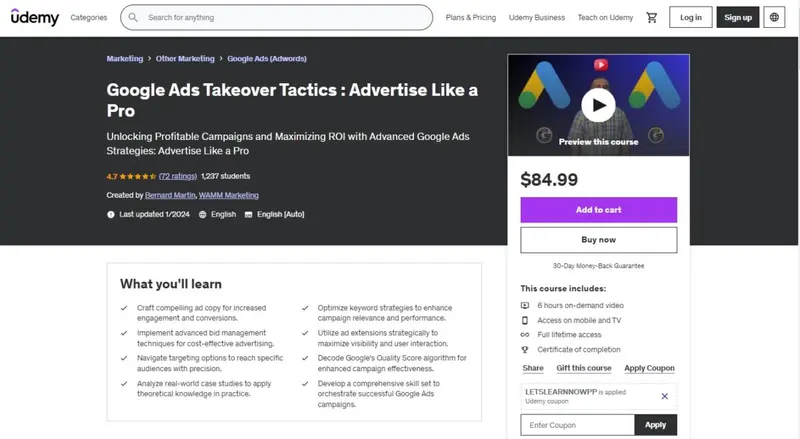Click the on-demand video icon
Screen dimensions: 800x439
click(x=524, y=305)
